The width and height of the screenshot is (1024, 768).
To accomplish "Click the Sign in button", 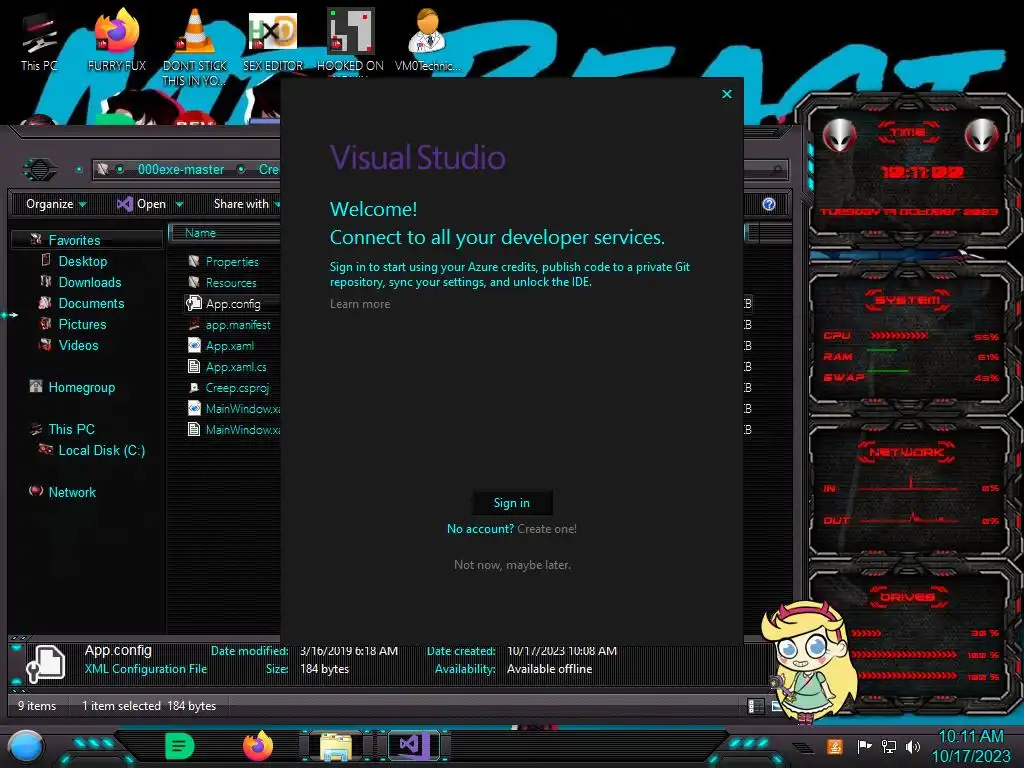I will pos(512,503).
